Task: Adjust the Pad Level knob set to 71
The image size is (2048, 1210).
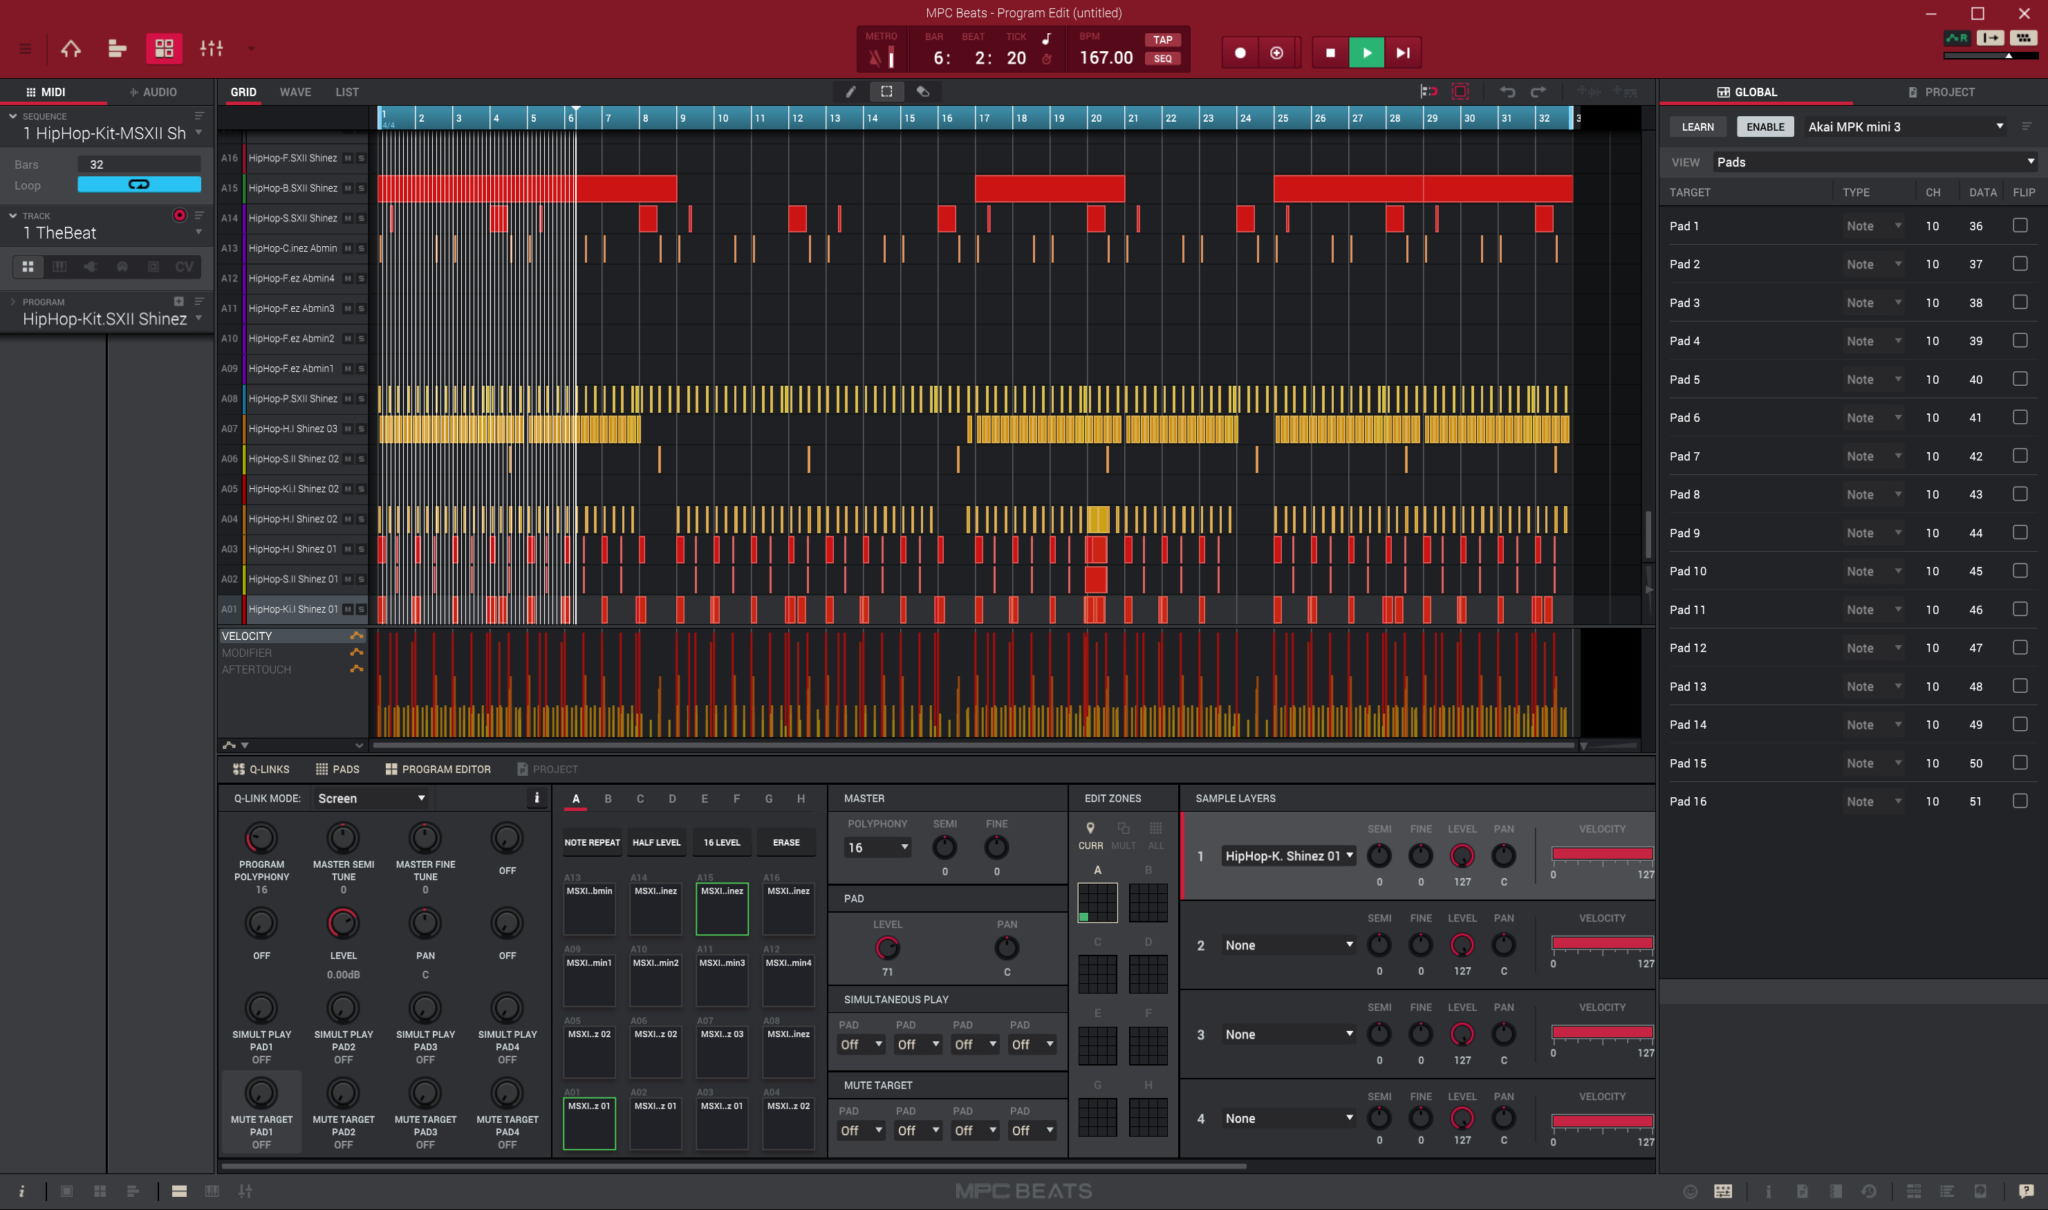Action: click(x=888, y=949)
